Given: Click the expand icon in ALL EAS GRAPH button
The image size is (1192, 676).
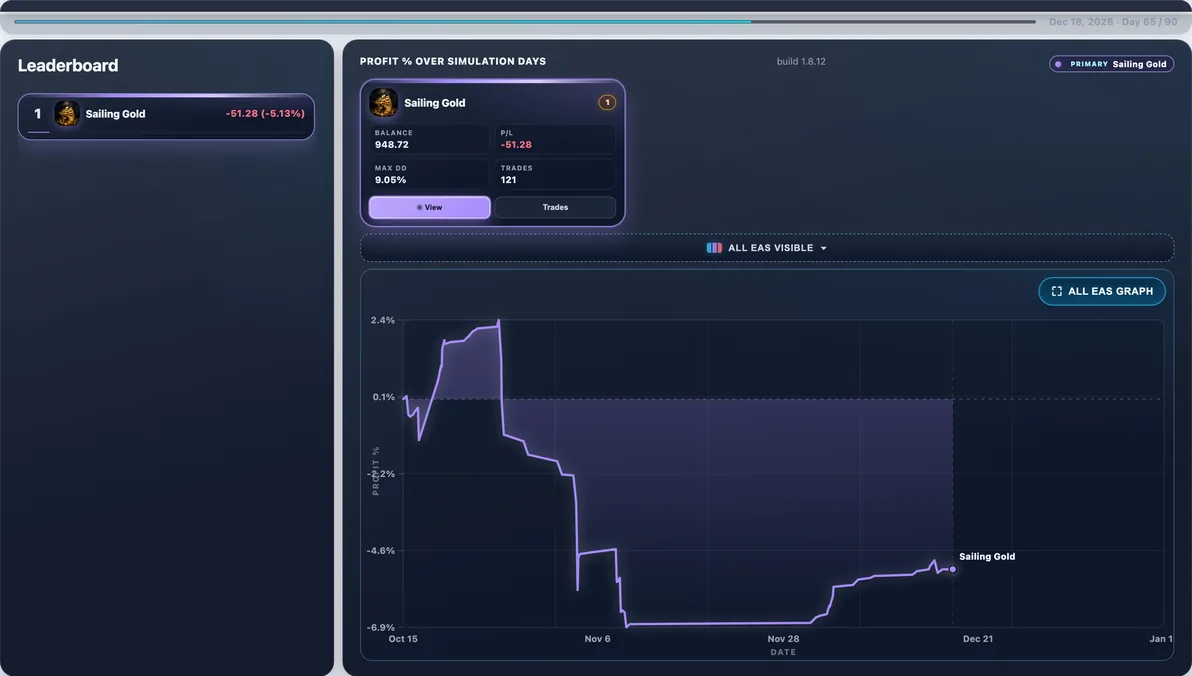Looking at the screenshot, I should pyautogui.click(x=1057, y=291).
